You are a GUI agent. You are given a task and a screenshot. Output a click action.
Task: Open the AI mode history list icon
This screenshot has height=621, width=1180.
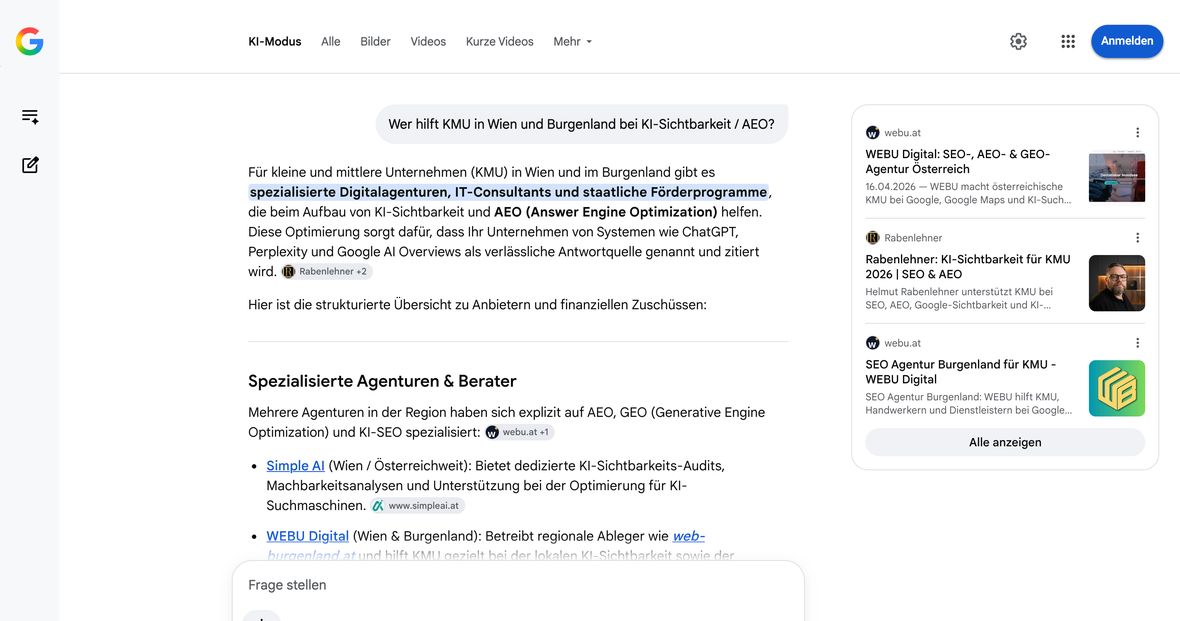(x=30, y=116)
